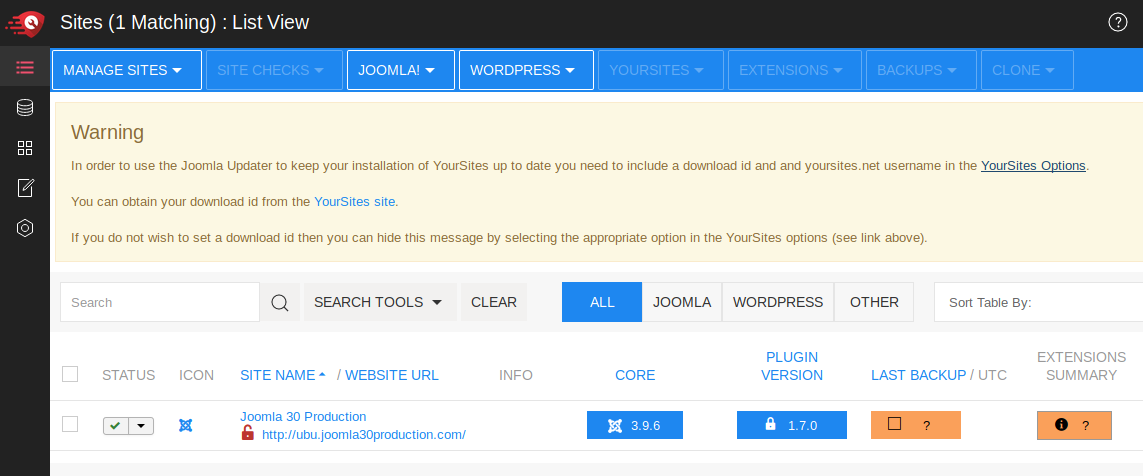Open the grid dashboard sidebar icon
Screen dimensions: 1143x476
coord(25,148)
